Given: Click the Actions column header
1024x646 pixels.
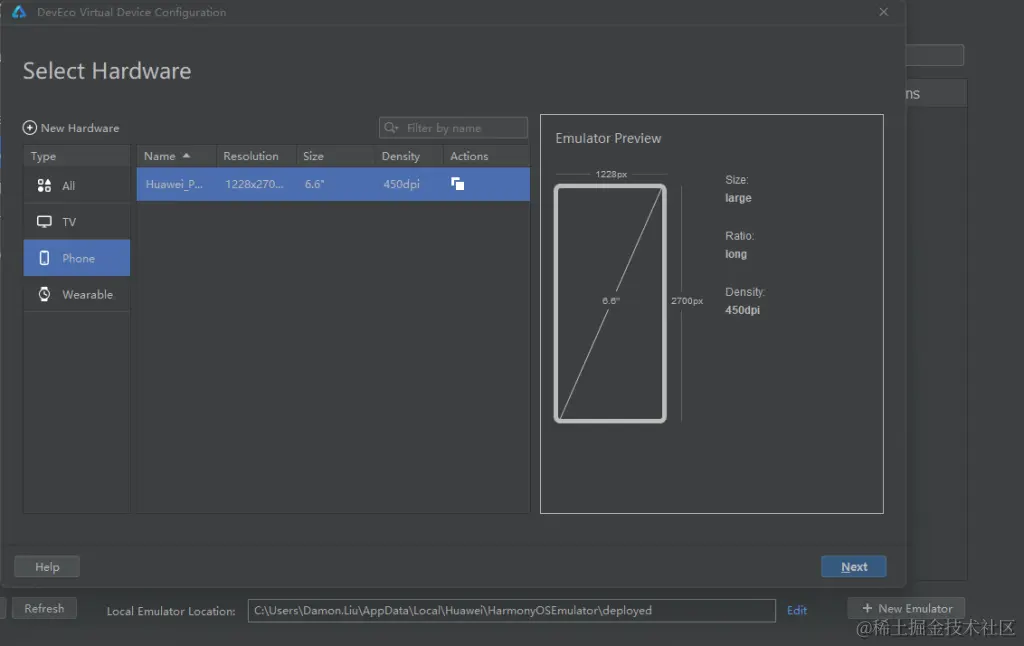Looking at the screenshot, I should click(x=487, y=156).
